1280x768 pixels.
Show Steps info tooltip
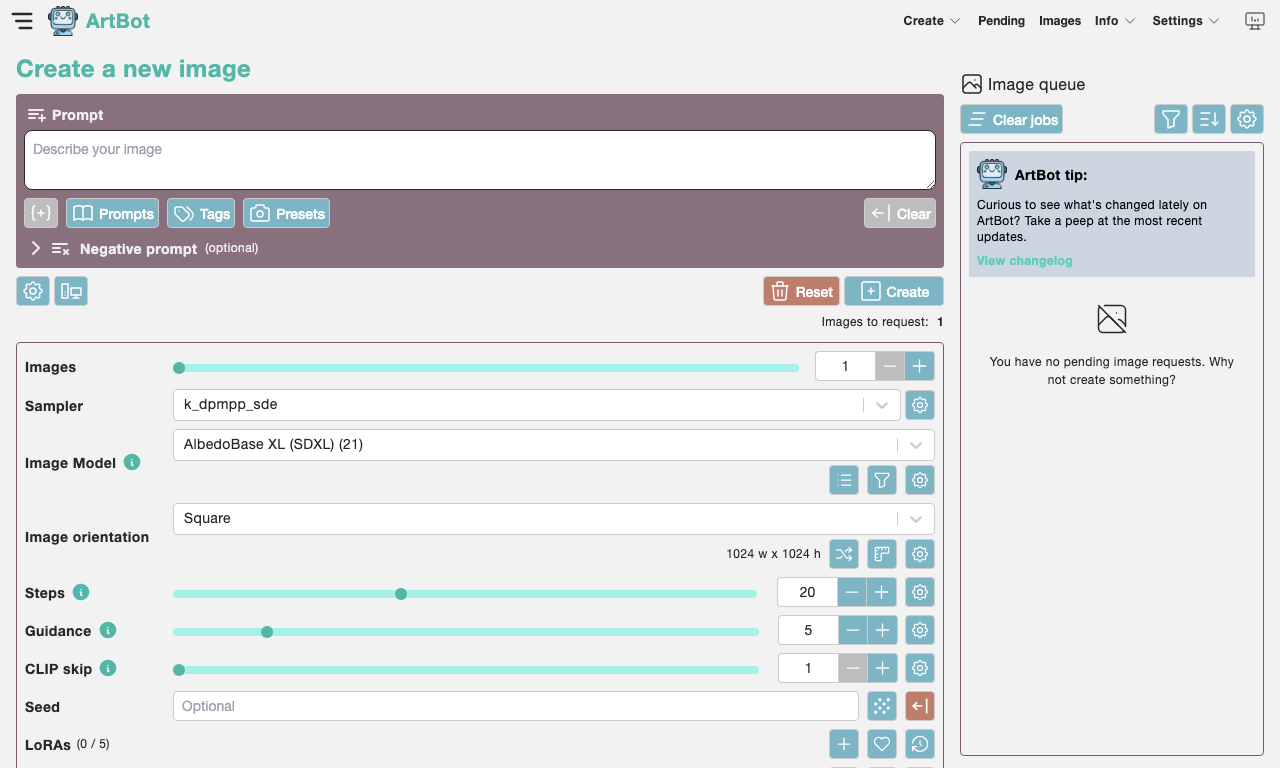(x=81, y=592)
